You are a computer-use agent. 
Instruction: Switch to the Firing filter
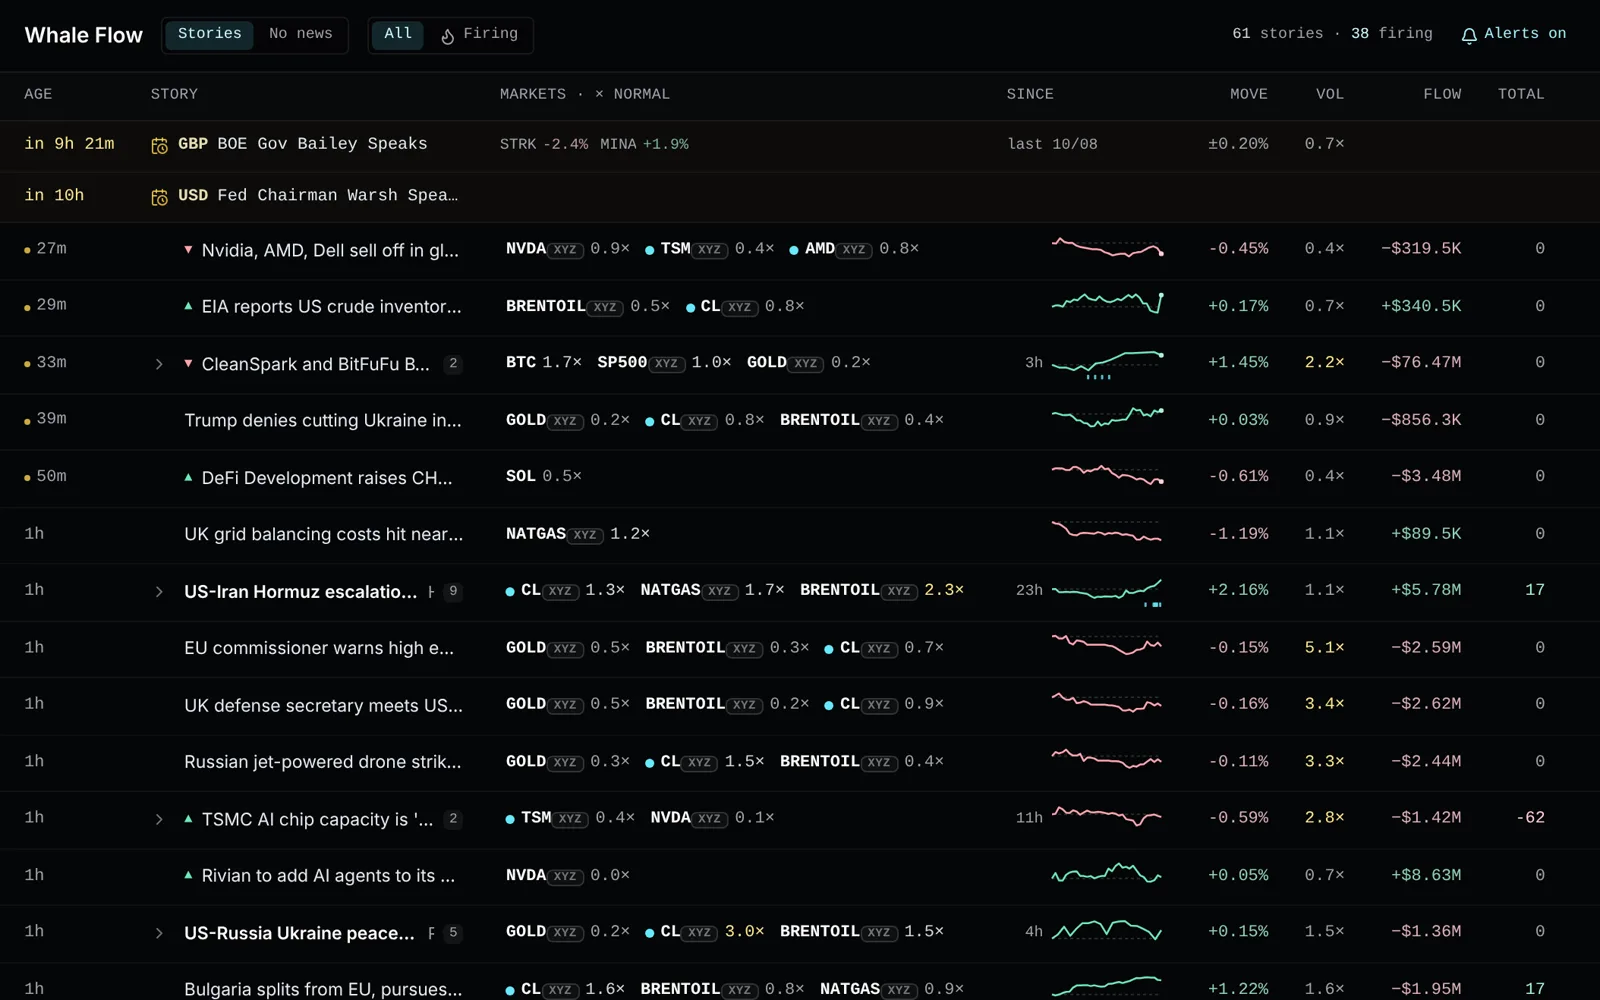(x=479, y=34)
